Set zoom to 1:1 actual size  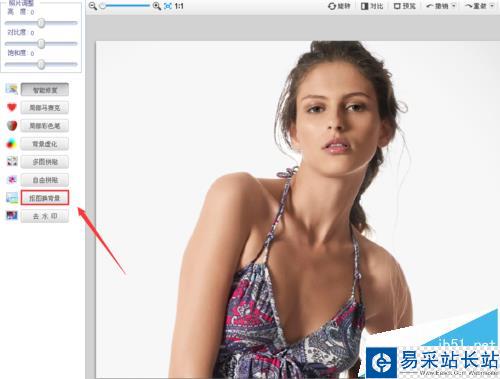tap(179, 6)
